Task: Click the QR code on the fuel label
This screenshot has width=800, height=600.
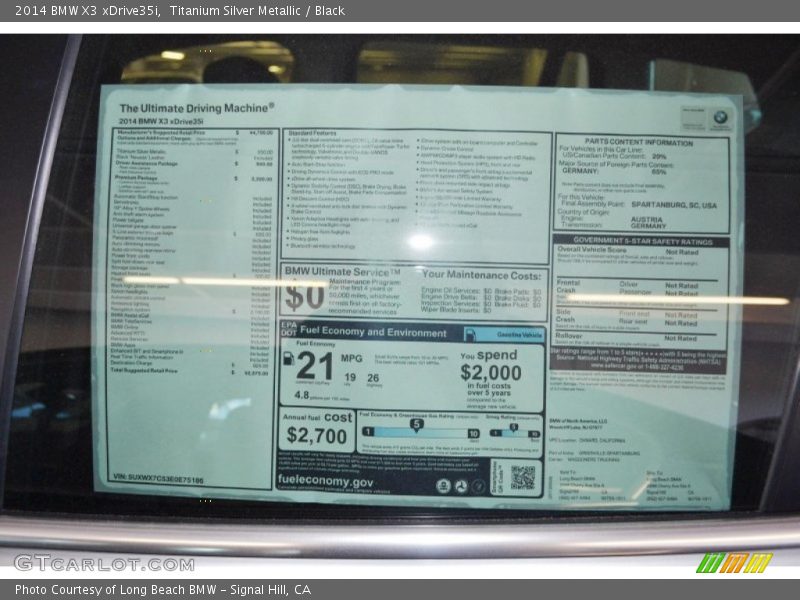Action: [522, 477]
